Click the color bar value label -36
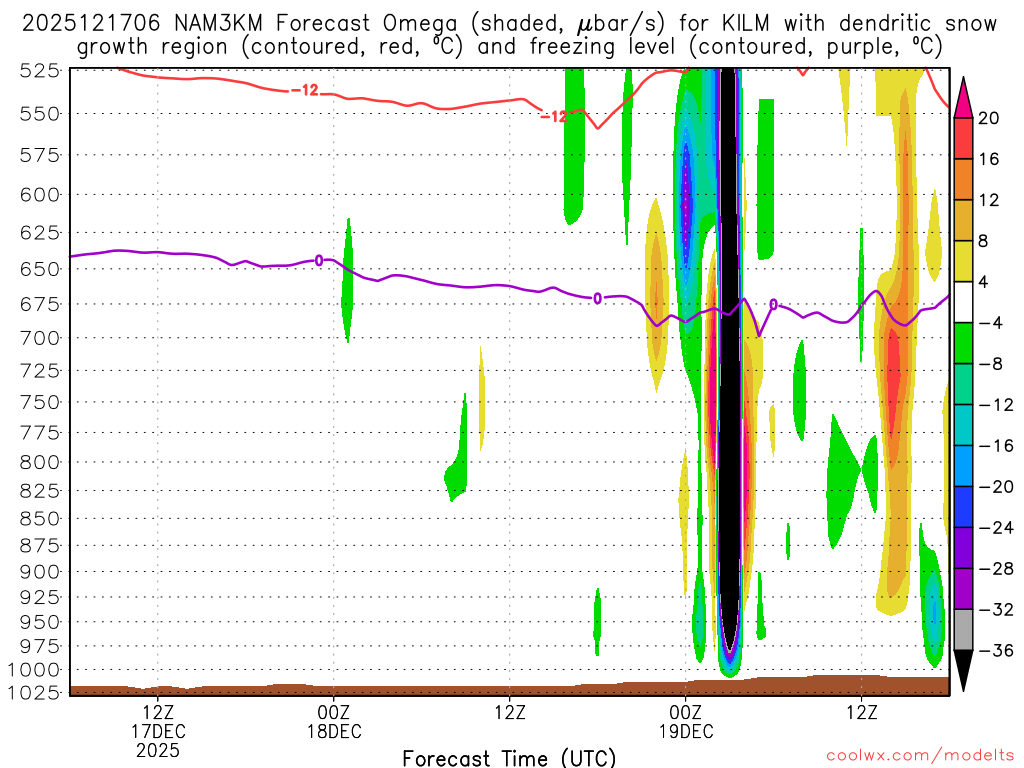 (996, 650)
